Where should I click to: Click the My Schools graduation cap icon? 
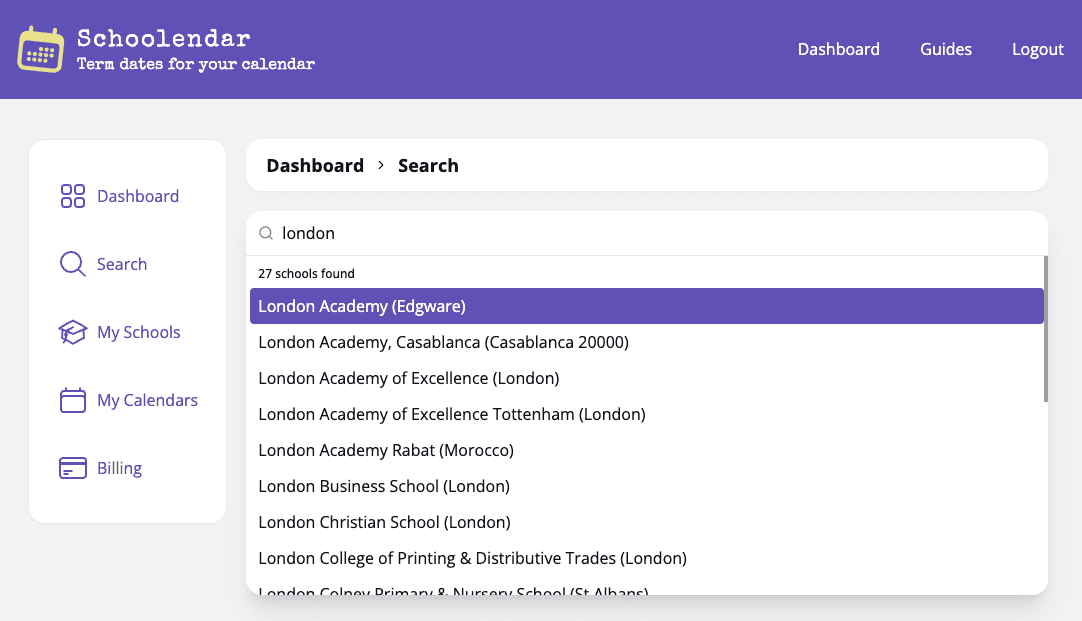(73, 332)
